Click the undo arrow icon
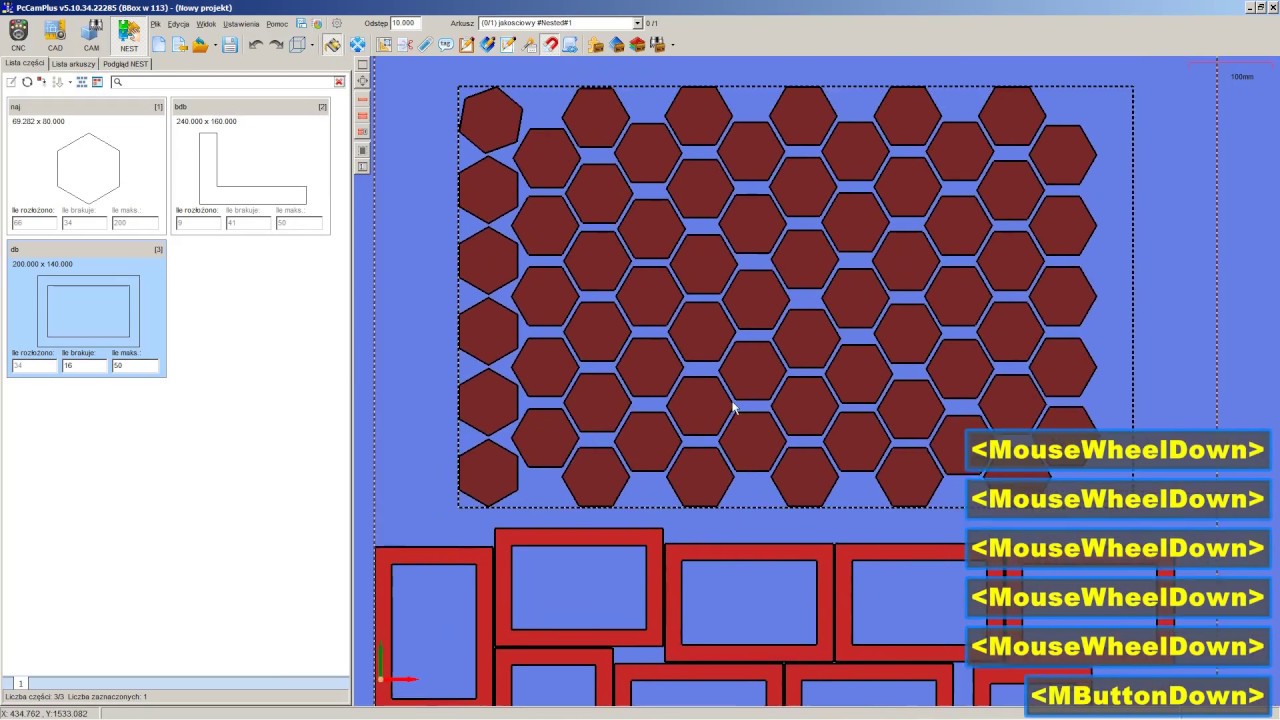1280x720 pixels. point(256,45)
